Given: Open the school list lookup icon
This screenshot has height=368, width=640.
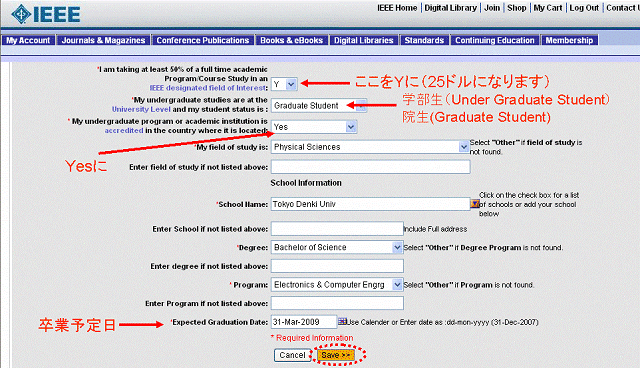Looking at the screenshot, I should (x=475, y=204).
